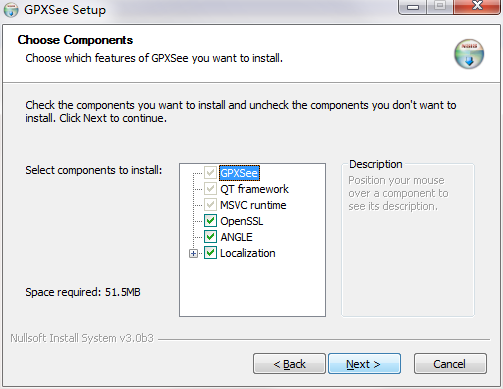The height and width of the screenshot is (389, 503).
Task: Cancel the GPXSee installation
Action: click(450, 364)
